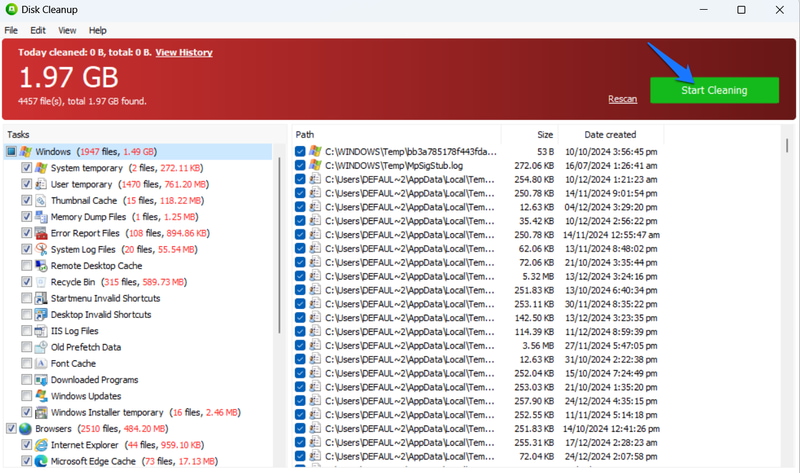800x473 pixels.
Task: Toggle the Windows group tri-state checkbox
Action: tap(11, 152)
